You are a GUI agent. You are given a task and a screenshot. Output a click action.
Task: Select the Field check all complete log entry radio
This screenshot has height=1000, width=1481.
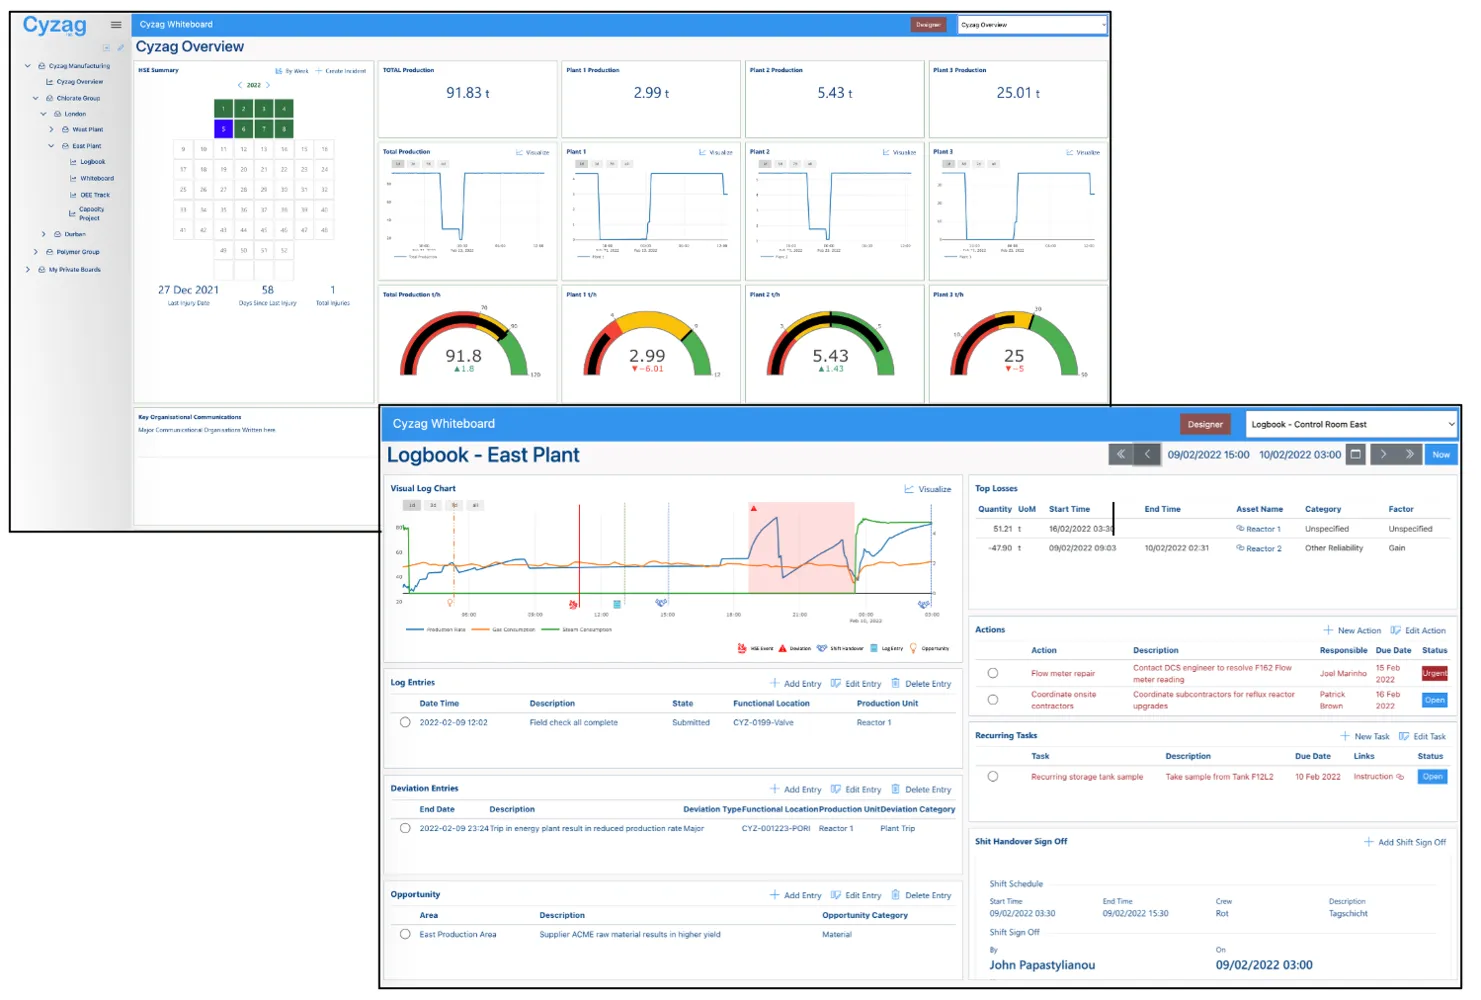click(x=405, y=722)
